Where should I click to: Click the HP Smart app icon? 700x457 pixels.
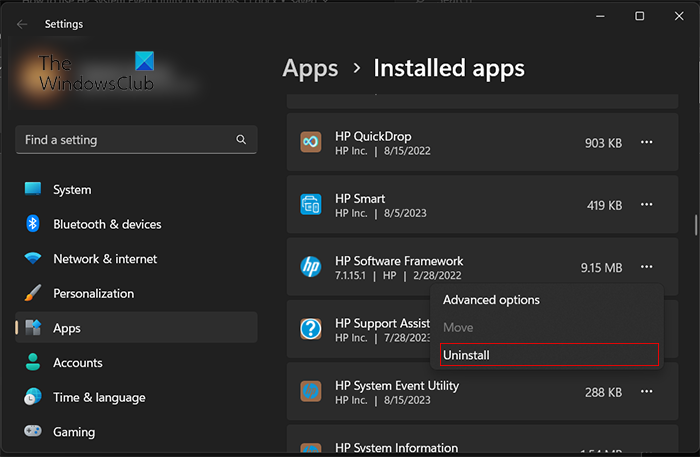point(310,205)
